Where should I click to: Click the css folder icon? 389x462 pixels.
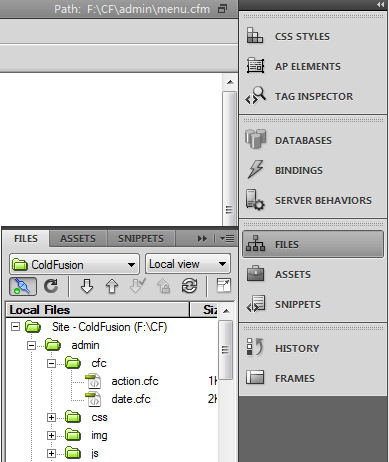(73, 417)
